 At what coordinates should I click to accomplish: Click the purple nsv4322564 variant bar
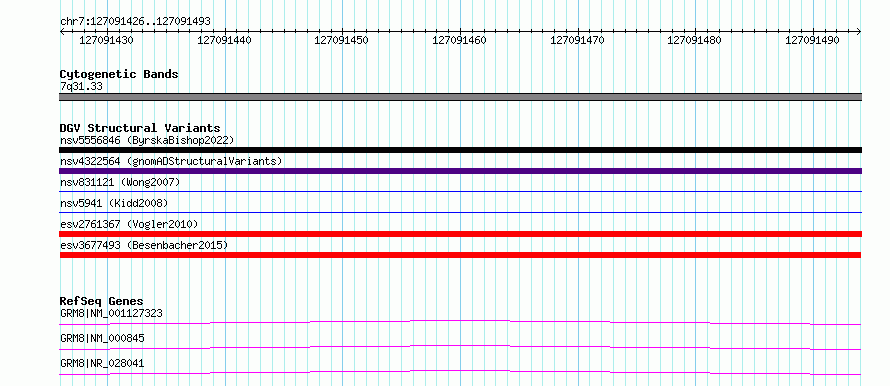point(460,171)
